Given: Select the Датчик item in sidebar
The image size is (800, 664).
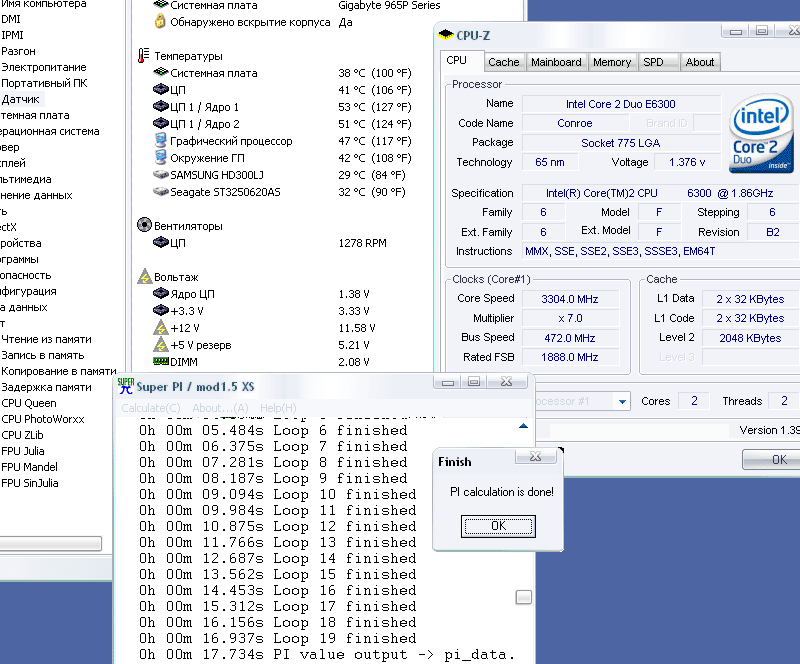Looking at the screenshot, I should pos(20,99).
